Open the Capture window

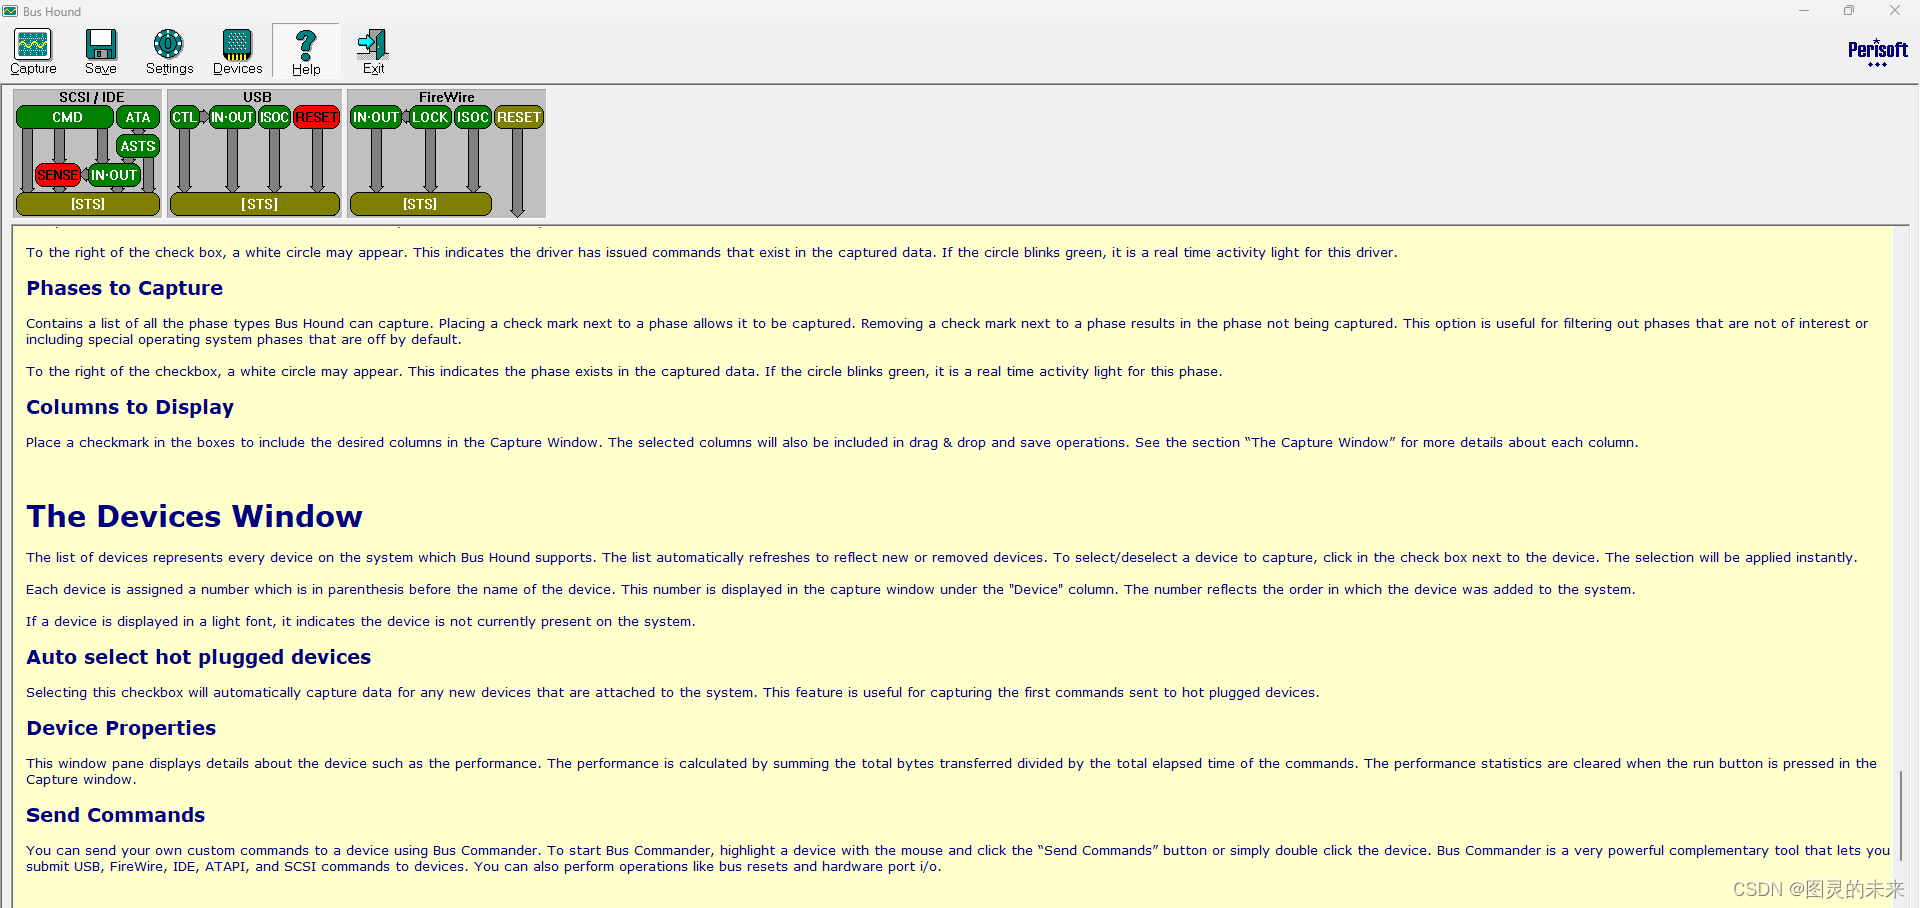click(33, 52)
